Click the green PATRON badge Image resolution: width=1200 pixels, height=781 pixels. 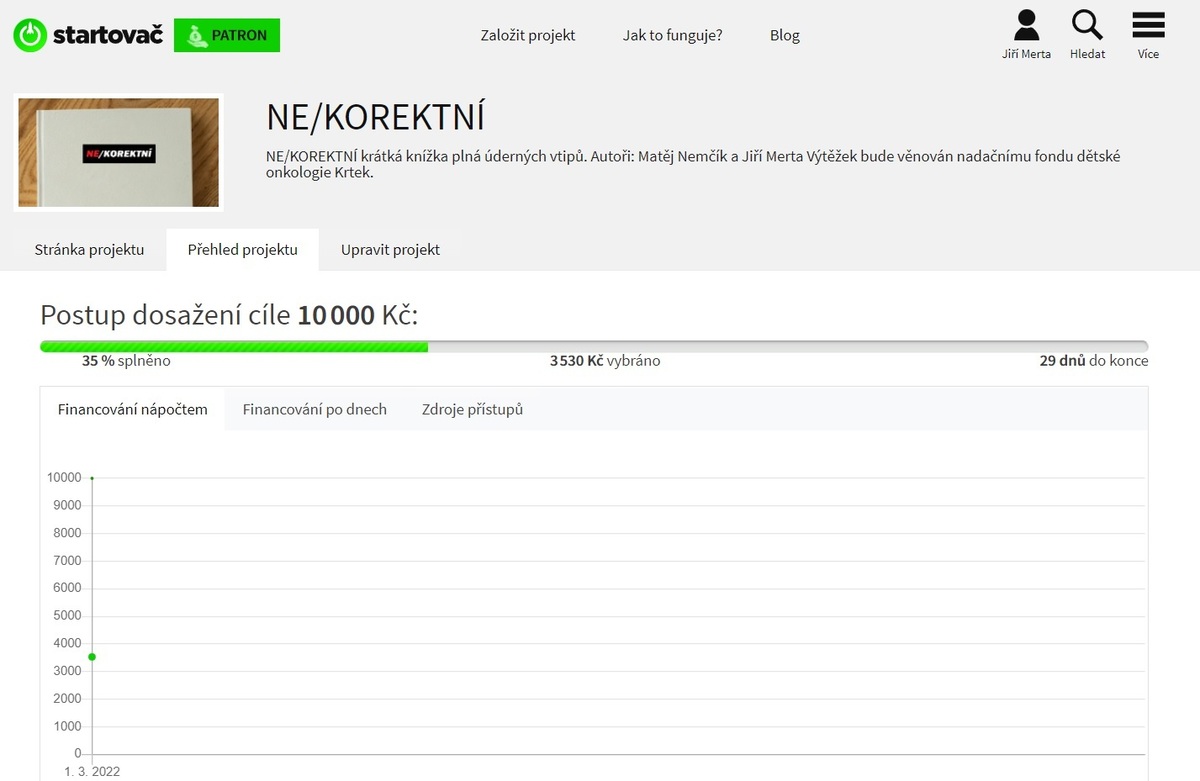pos(227,35)
